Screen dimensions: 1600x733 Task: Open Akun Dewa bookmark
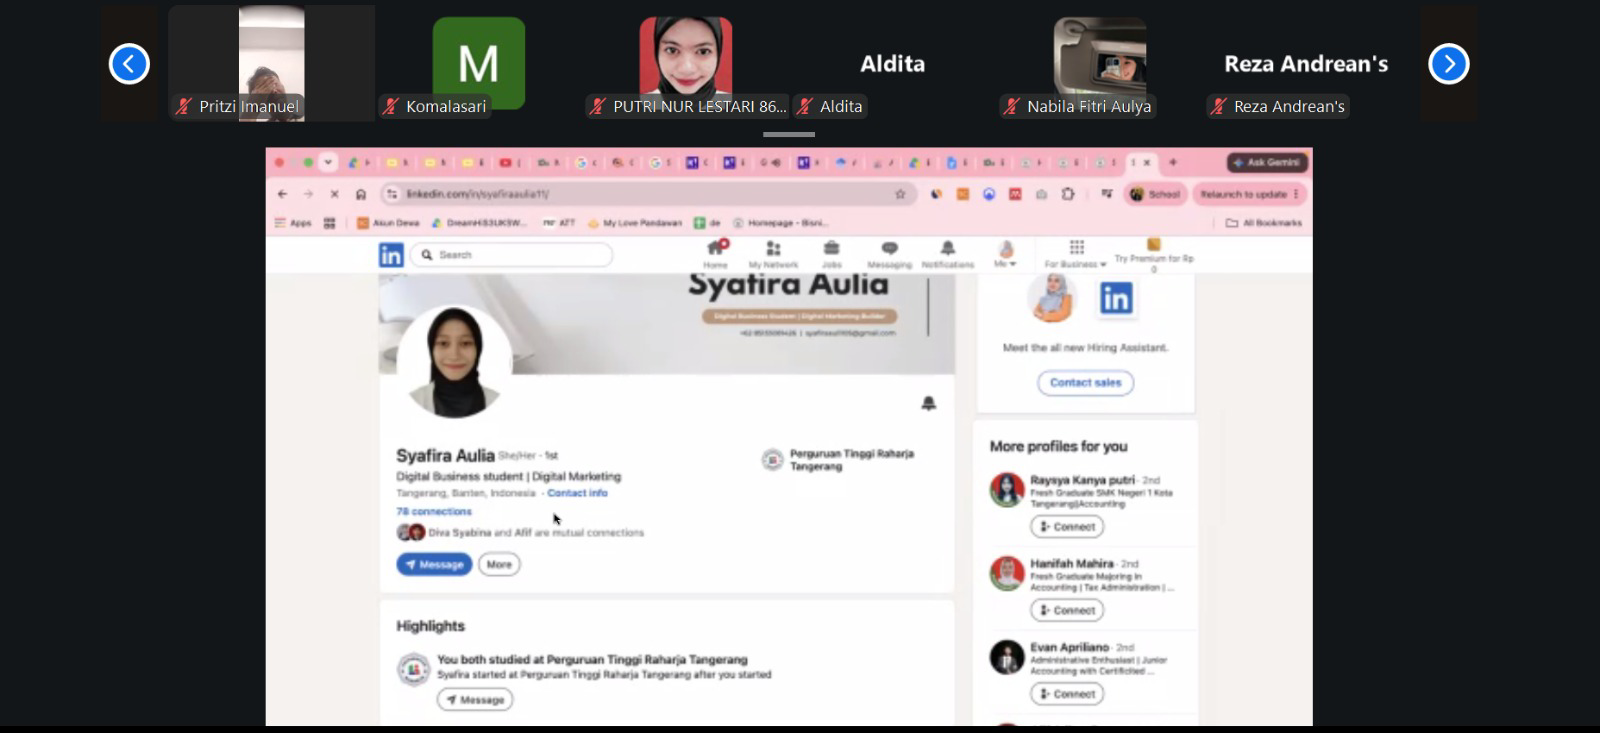coord(389,223)
